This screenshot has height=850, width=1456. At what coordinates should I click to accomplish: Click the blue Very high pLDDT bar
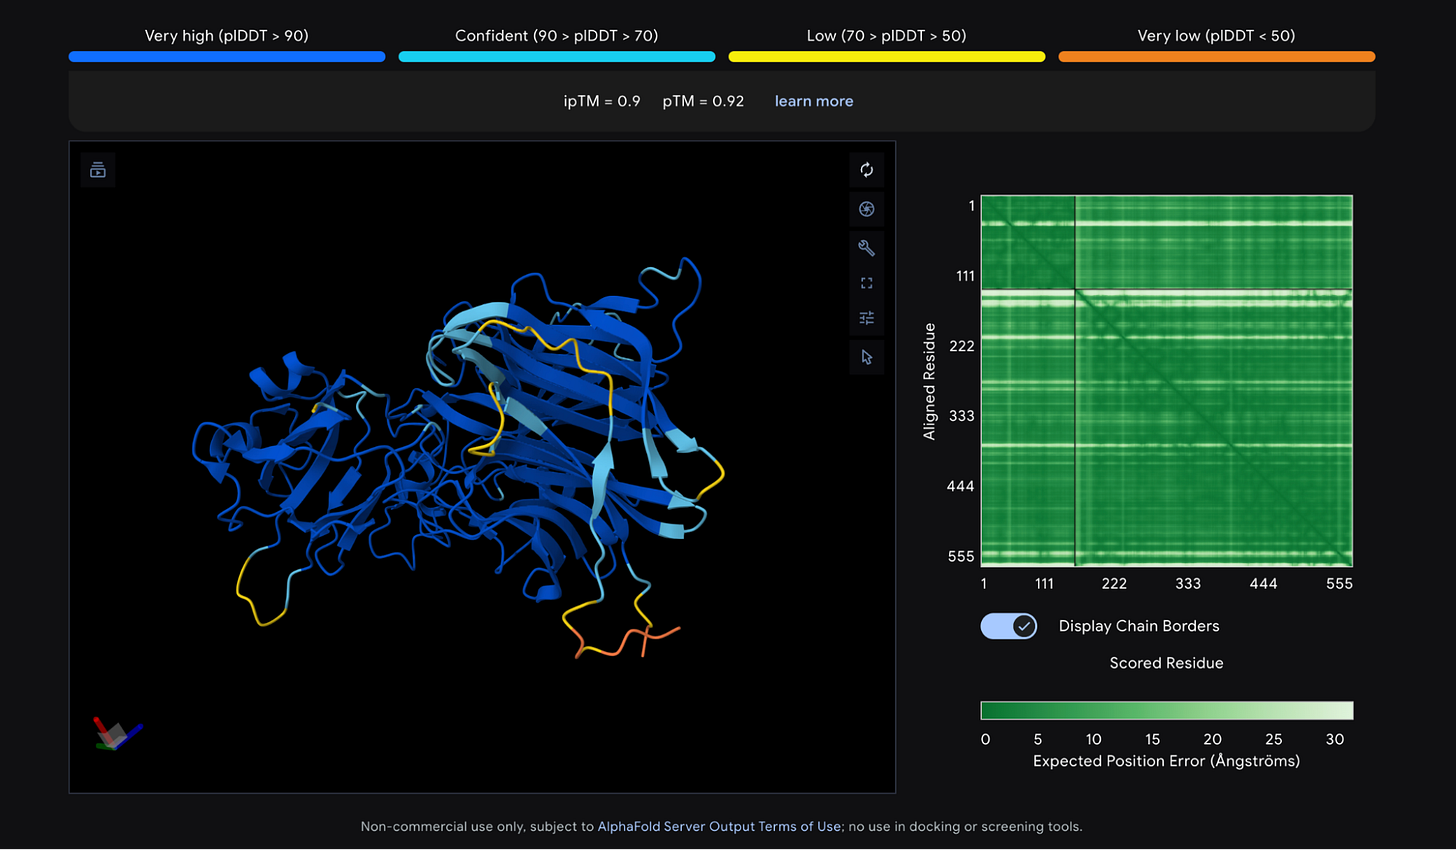click(227, 57)
